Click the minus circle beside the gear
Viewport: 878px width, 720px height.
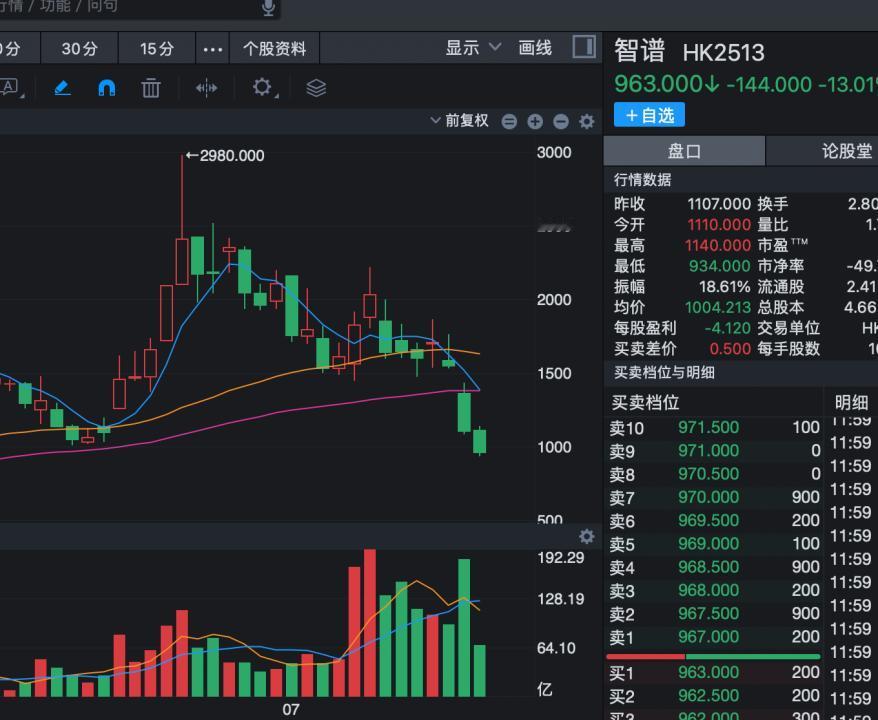pos(561,121)
